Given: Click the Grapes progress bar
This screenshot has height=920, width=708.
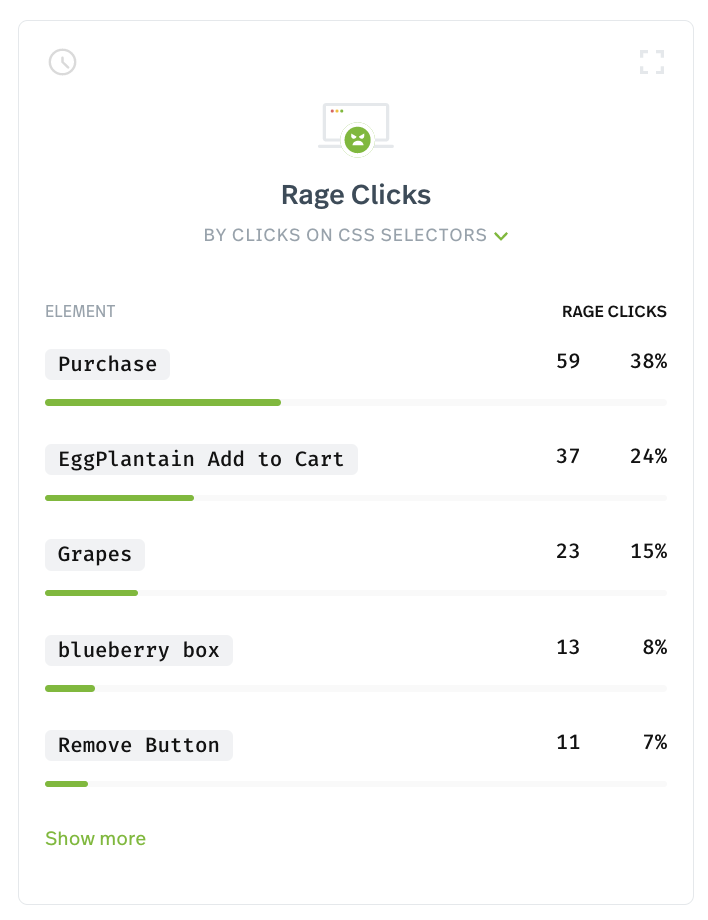Looking at the screenshot, I should point(356,593).
